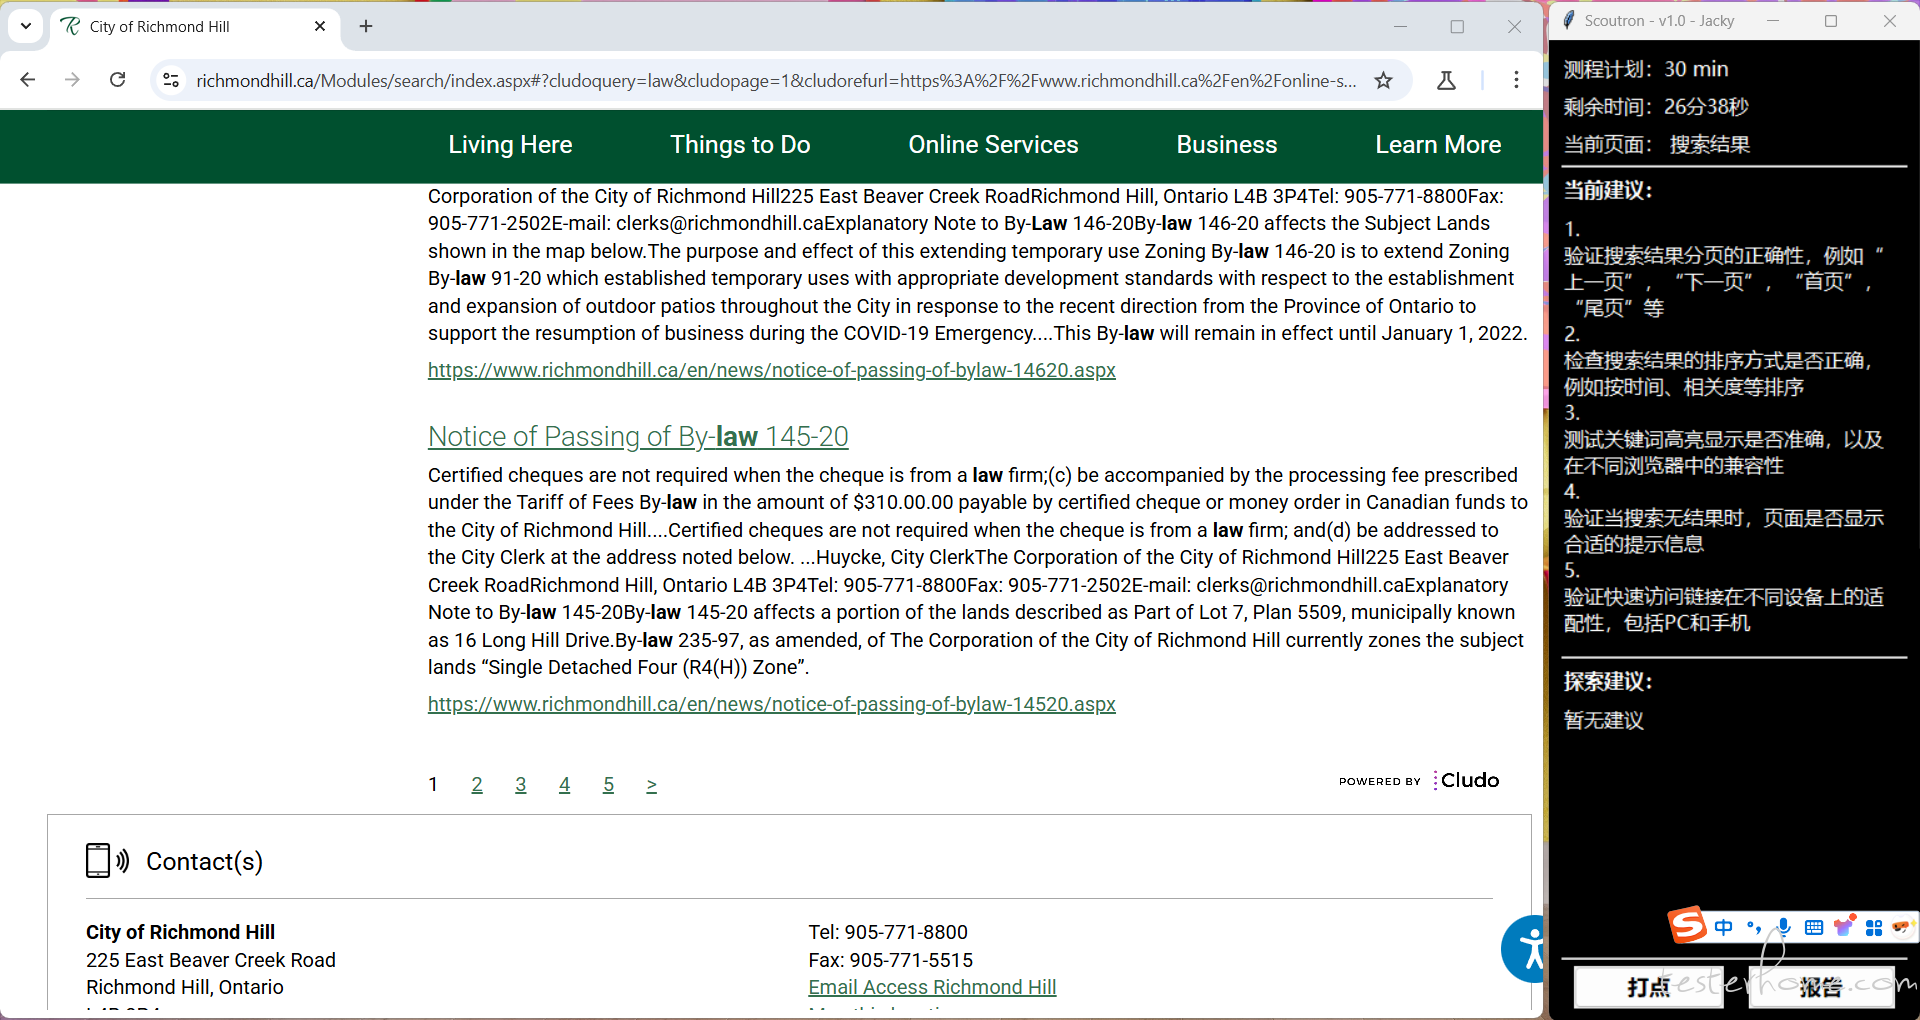Click the Sogou input method S logo
Image resolution: width=1920 pixels, height=1020 pixels.
coord(1687,925)
